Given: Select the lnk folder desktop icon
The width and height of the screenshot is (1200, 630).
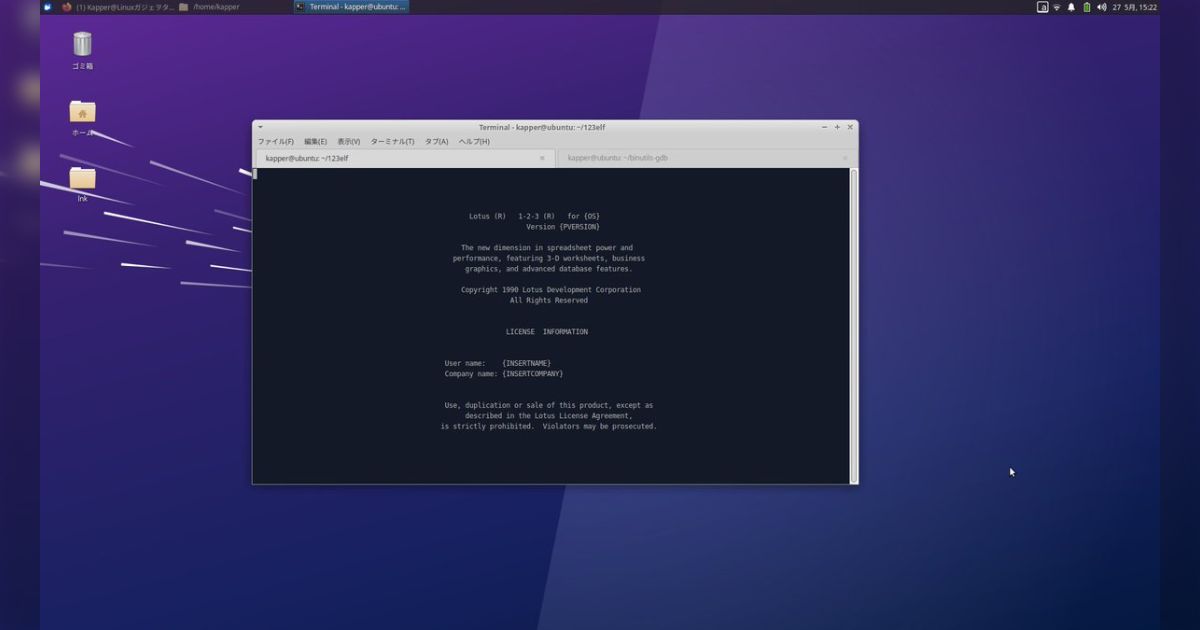Looking at the screenshot, I should [82, 184].
